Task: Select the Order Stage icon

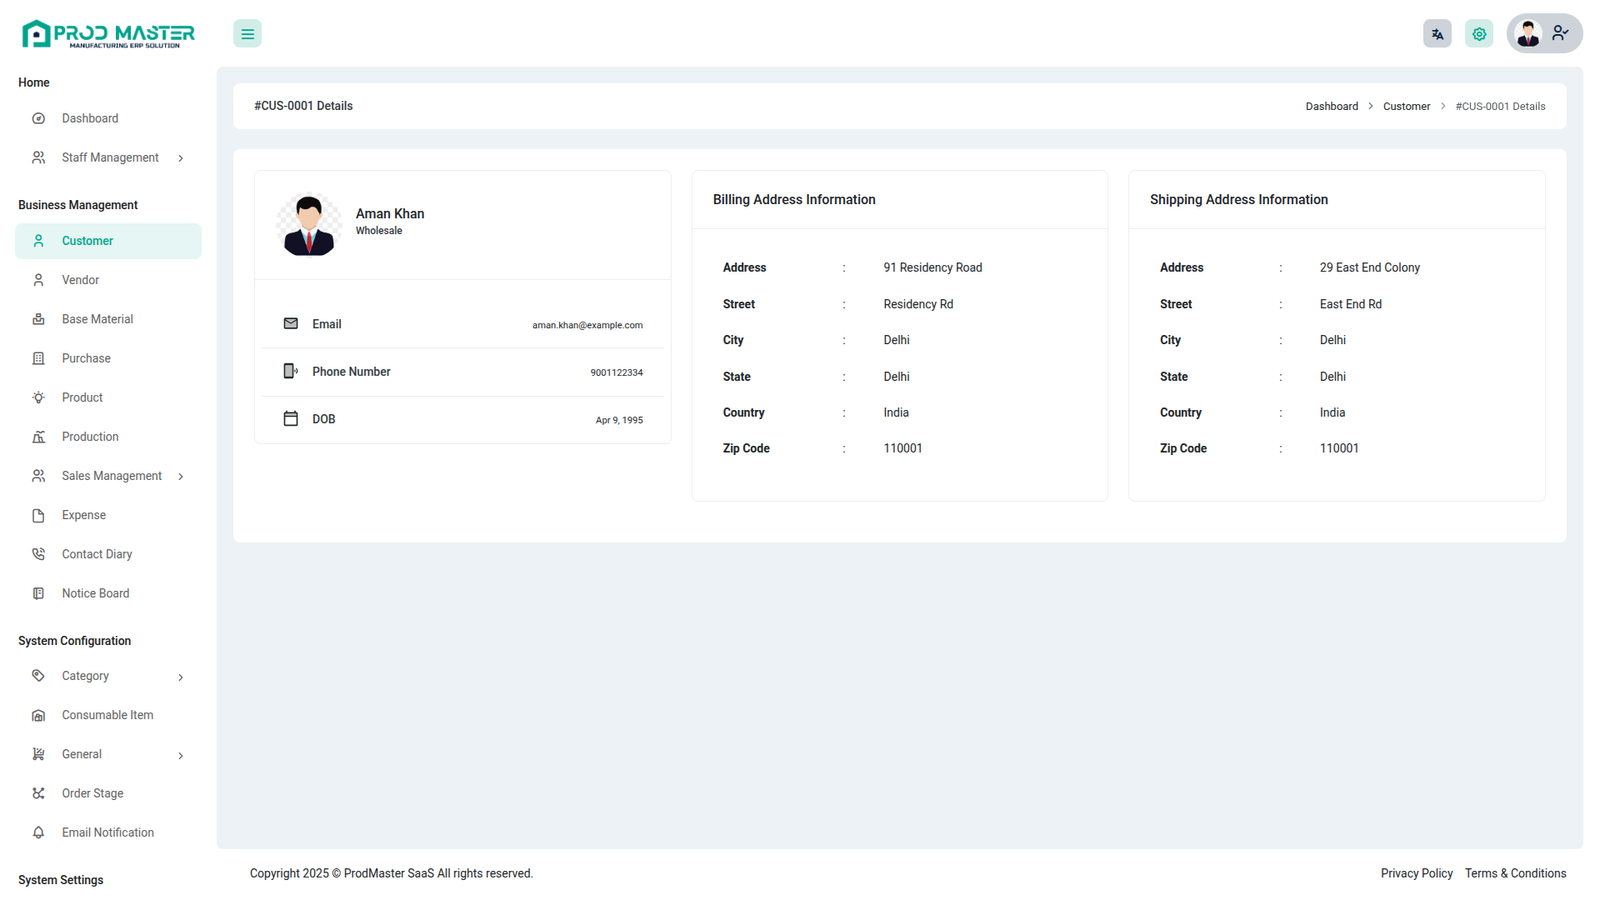Action: coord(38,793)
